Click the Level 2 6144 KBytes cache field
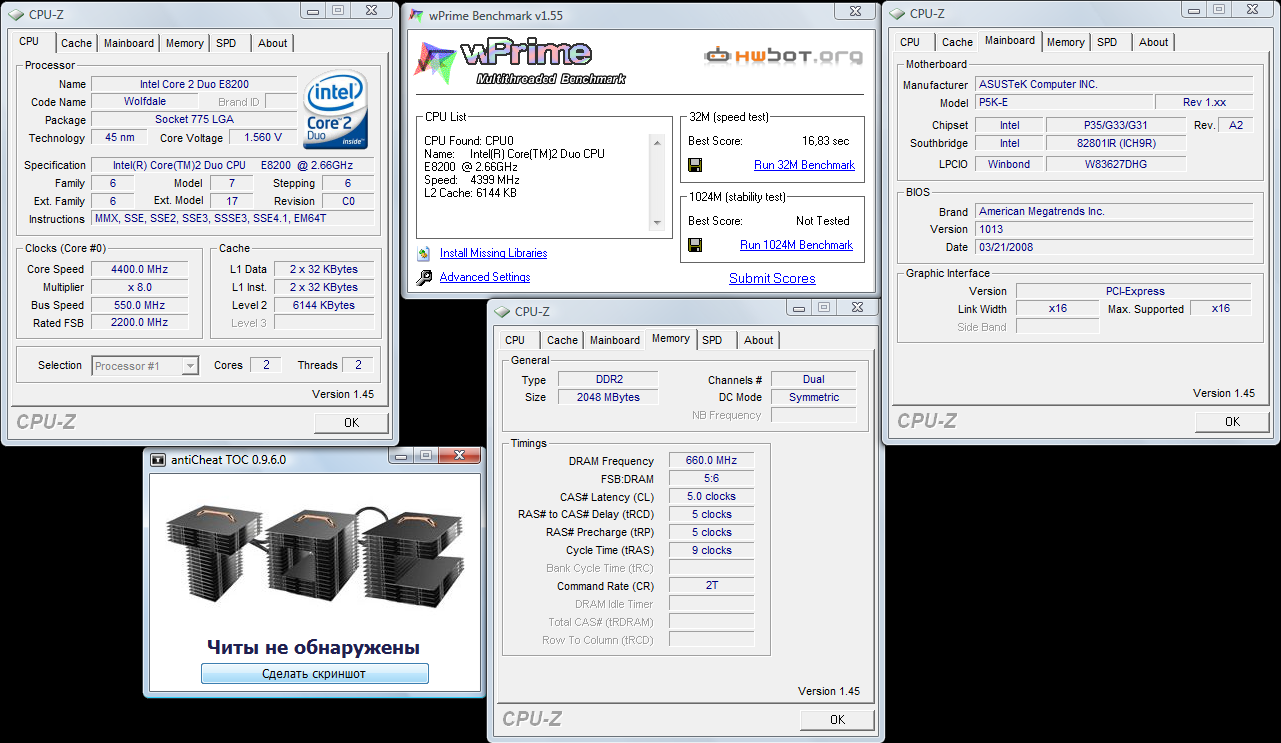The height and width of the screenshot is (743, 1281). (324, 306)
